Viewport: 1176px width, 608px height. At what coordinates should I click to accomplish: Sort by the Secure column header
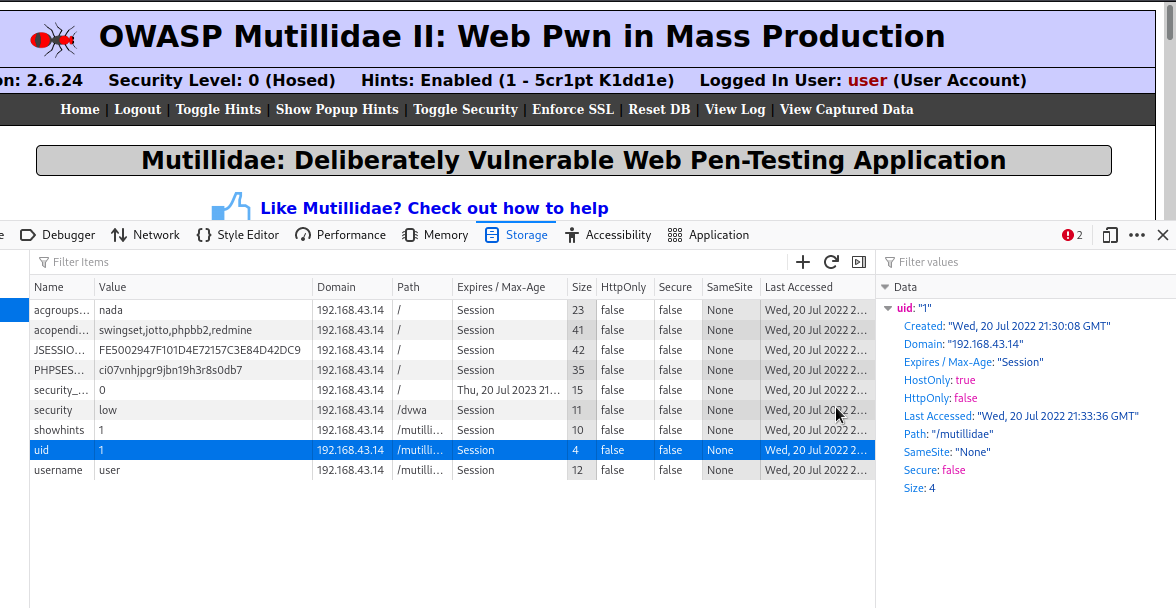(x=678, y=287)
